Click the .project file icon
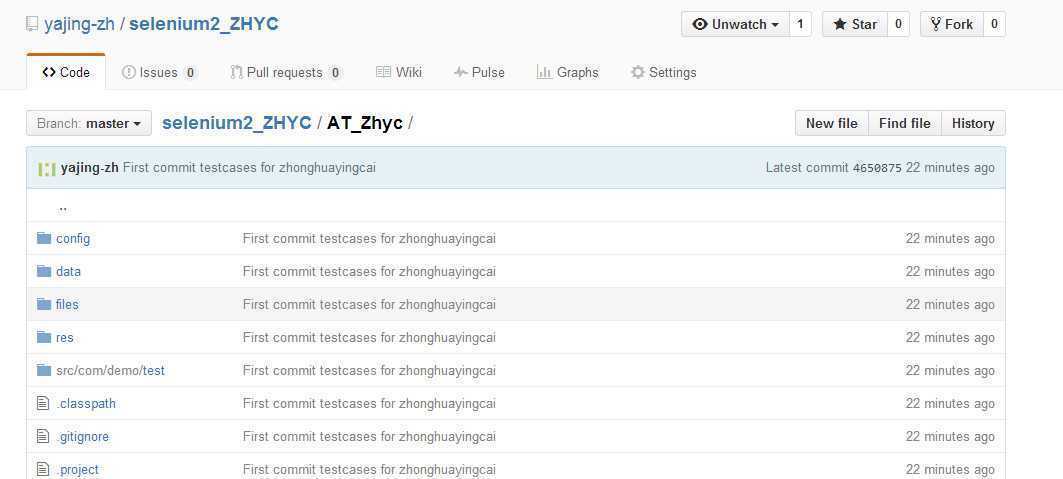This screenshot has width=1063, height=479. [43, 469]
